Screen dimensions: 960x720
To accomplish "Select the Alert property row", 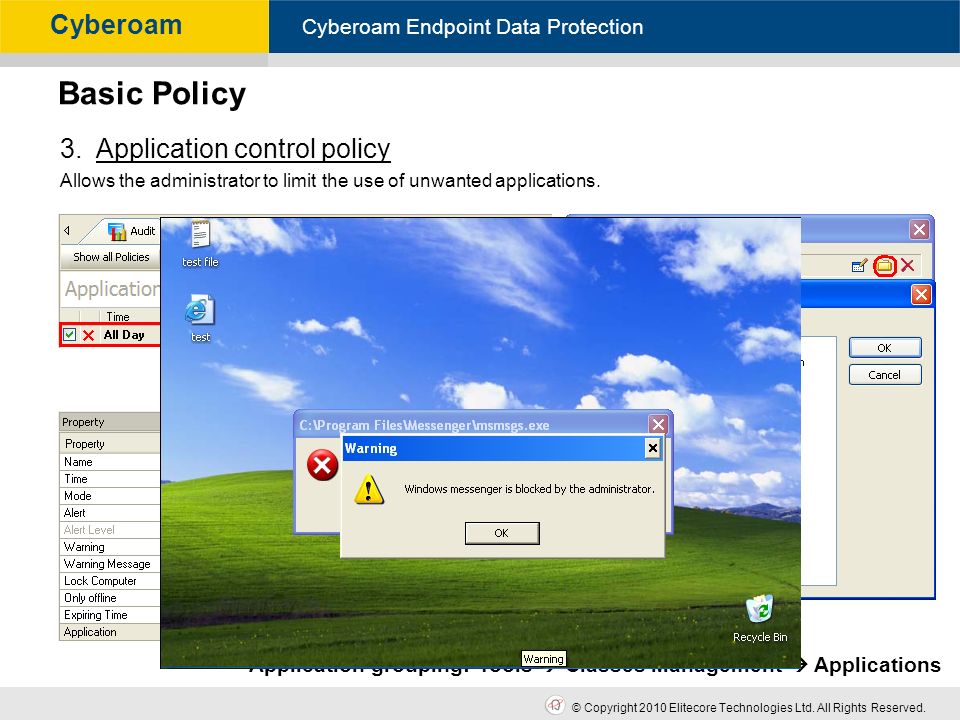I will pos(110,513).
